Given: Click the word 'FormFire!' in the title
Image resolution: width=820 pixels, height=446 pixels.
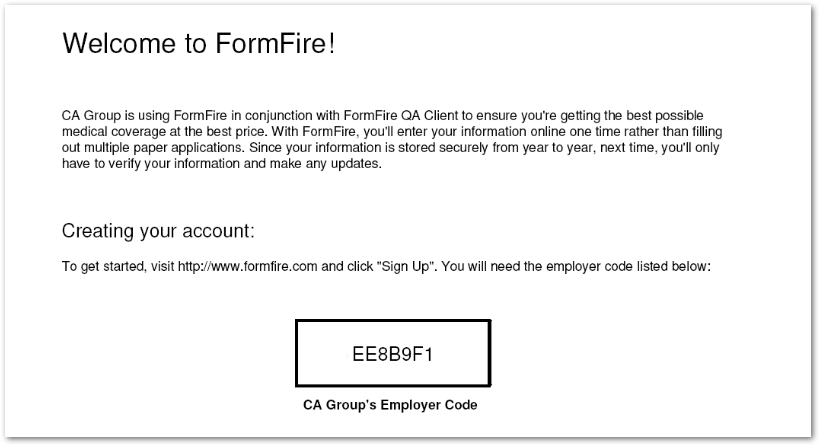Looking at the screenshot, I should (x=275, y=43).
